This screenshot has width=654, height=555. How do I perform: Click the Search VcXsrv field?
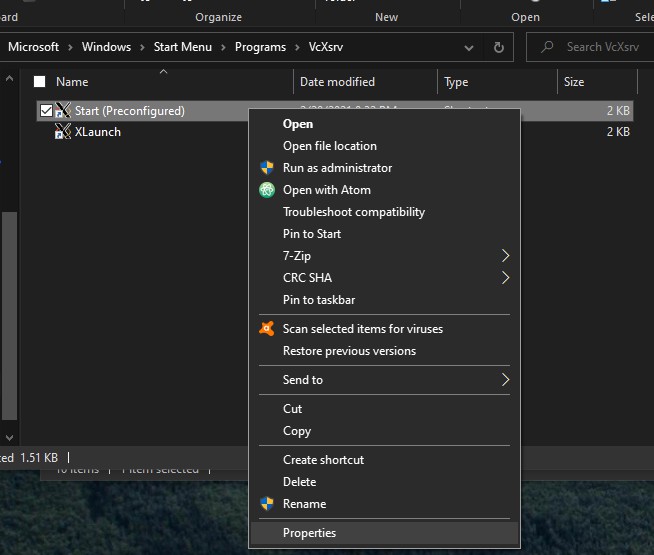pos(590,47)
